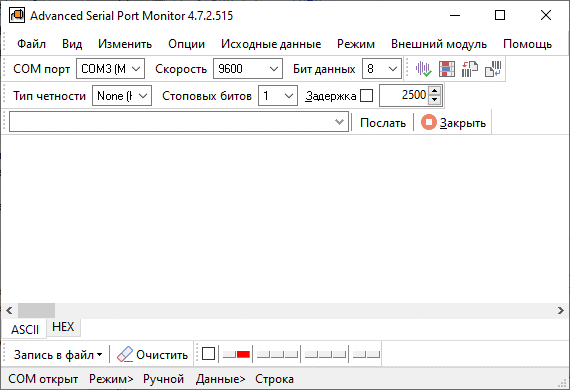The height and width of the screenshot is (390, 570).
Task: Open the Внешний модуль menu
Action: coord(439,44)
